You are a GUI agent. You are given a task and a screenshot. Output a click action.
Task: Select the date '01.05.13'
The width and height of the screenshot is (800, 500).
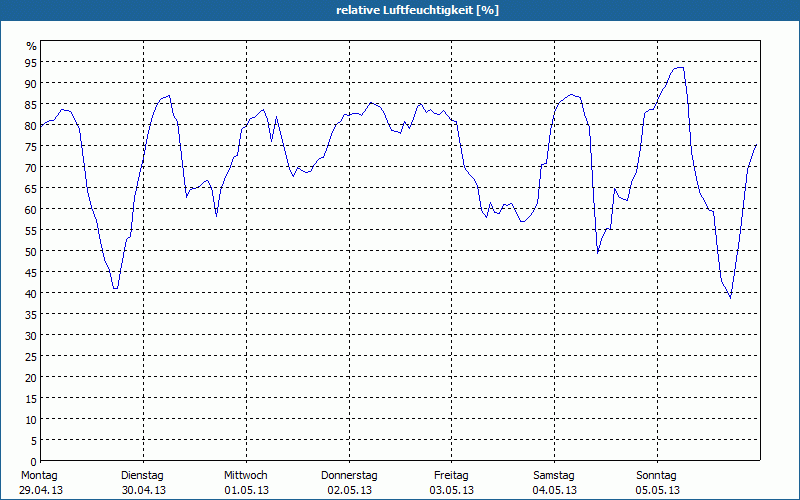246,490
